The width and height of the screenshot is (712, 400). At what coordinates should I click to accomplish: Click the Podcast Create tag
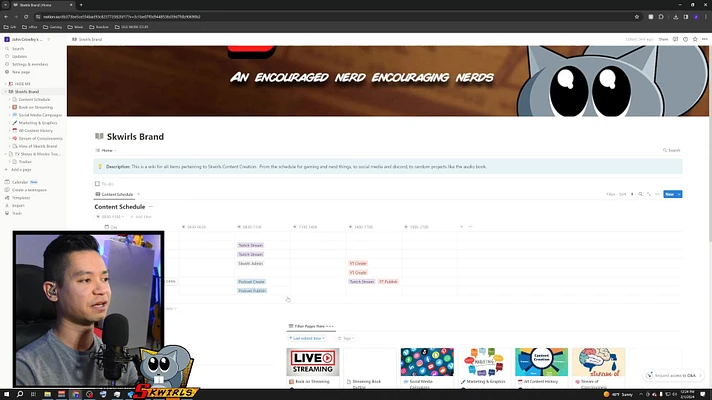251,281
